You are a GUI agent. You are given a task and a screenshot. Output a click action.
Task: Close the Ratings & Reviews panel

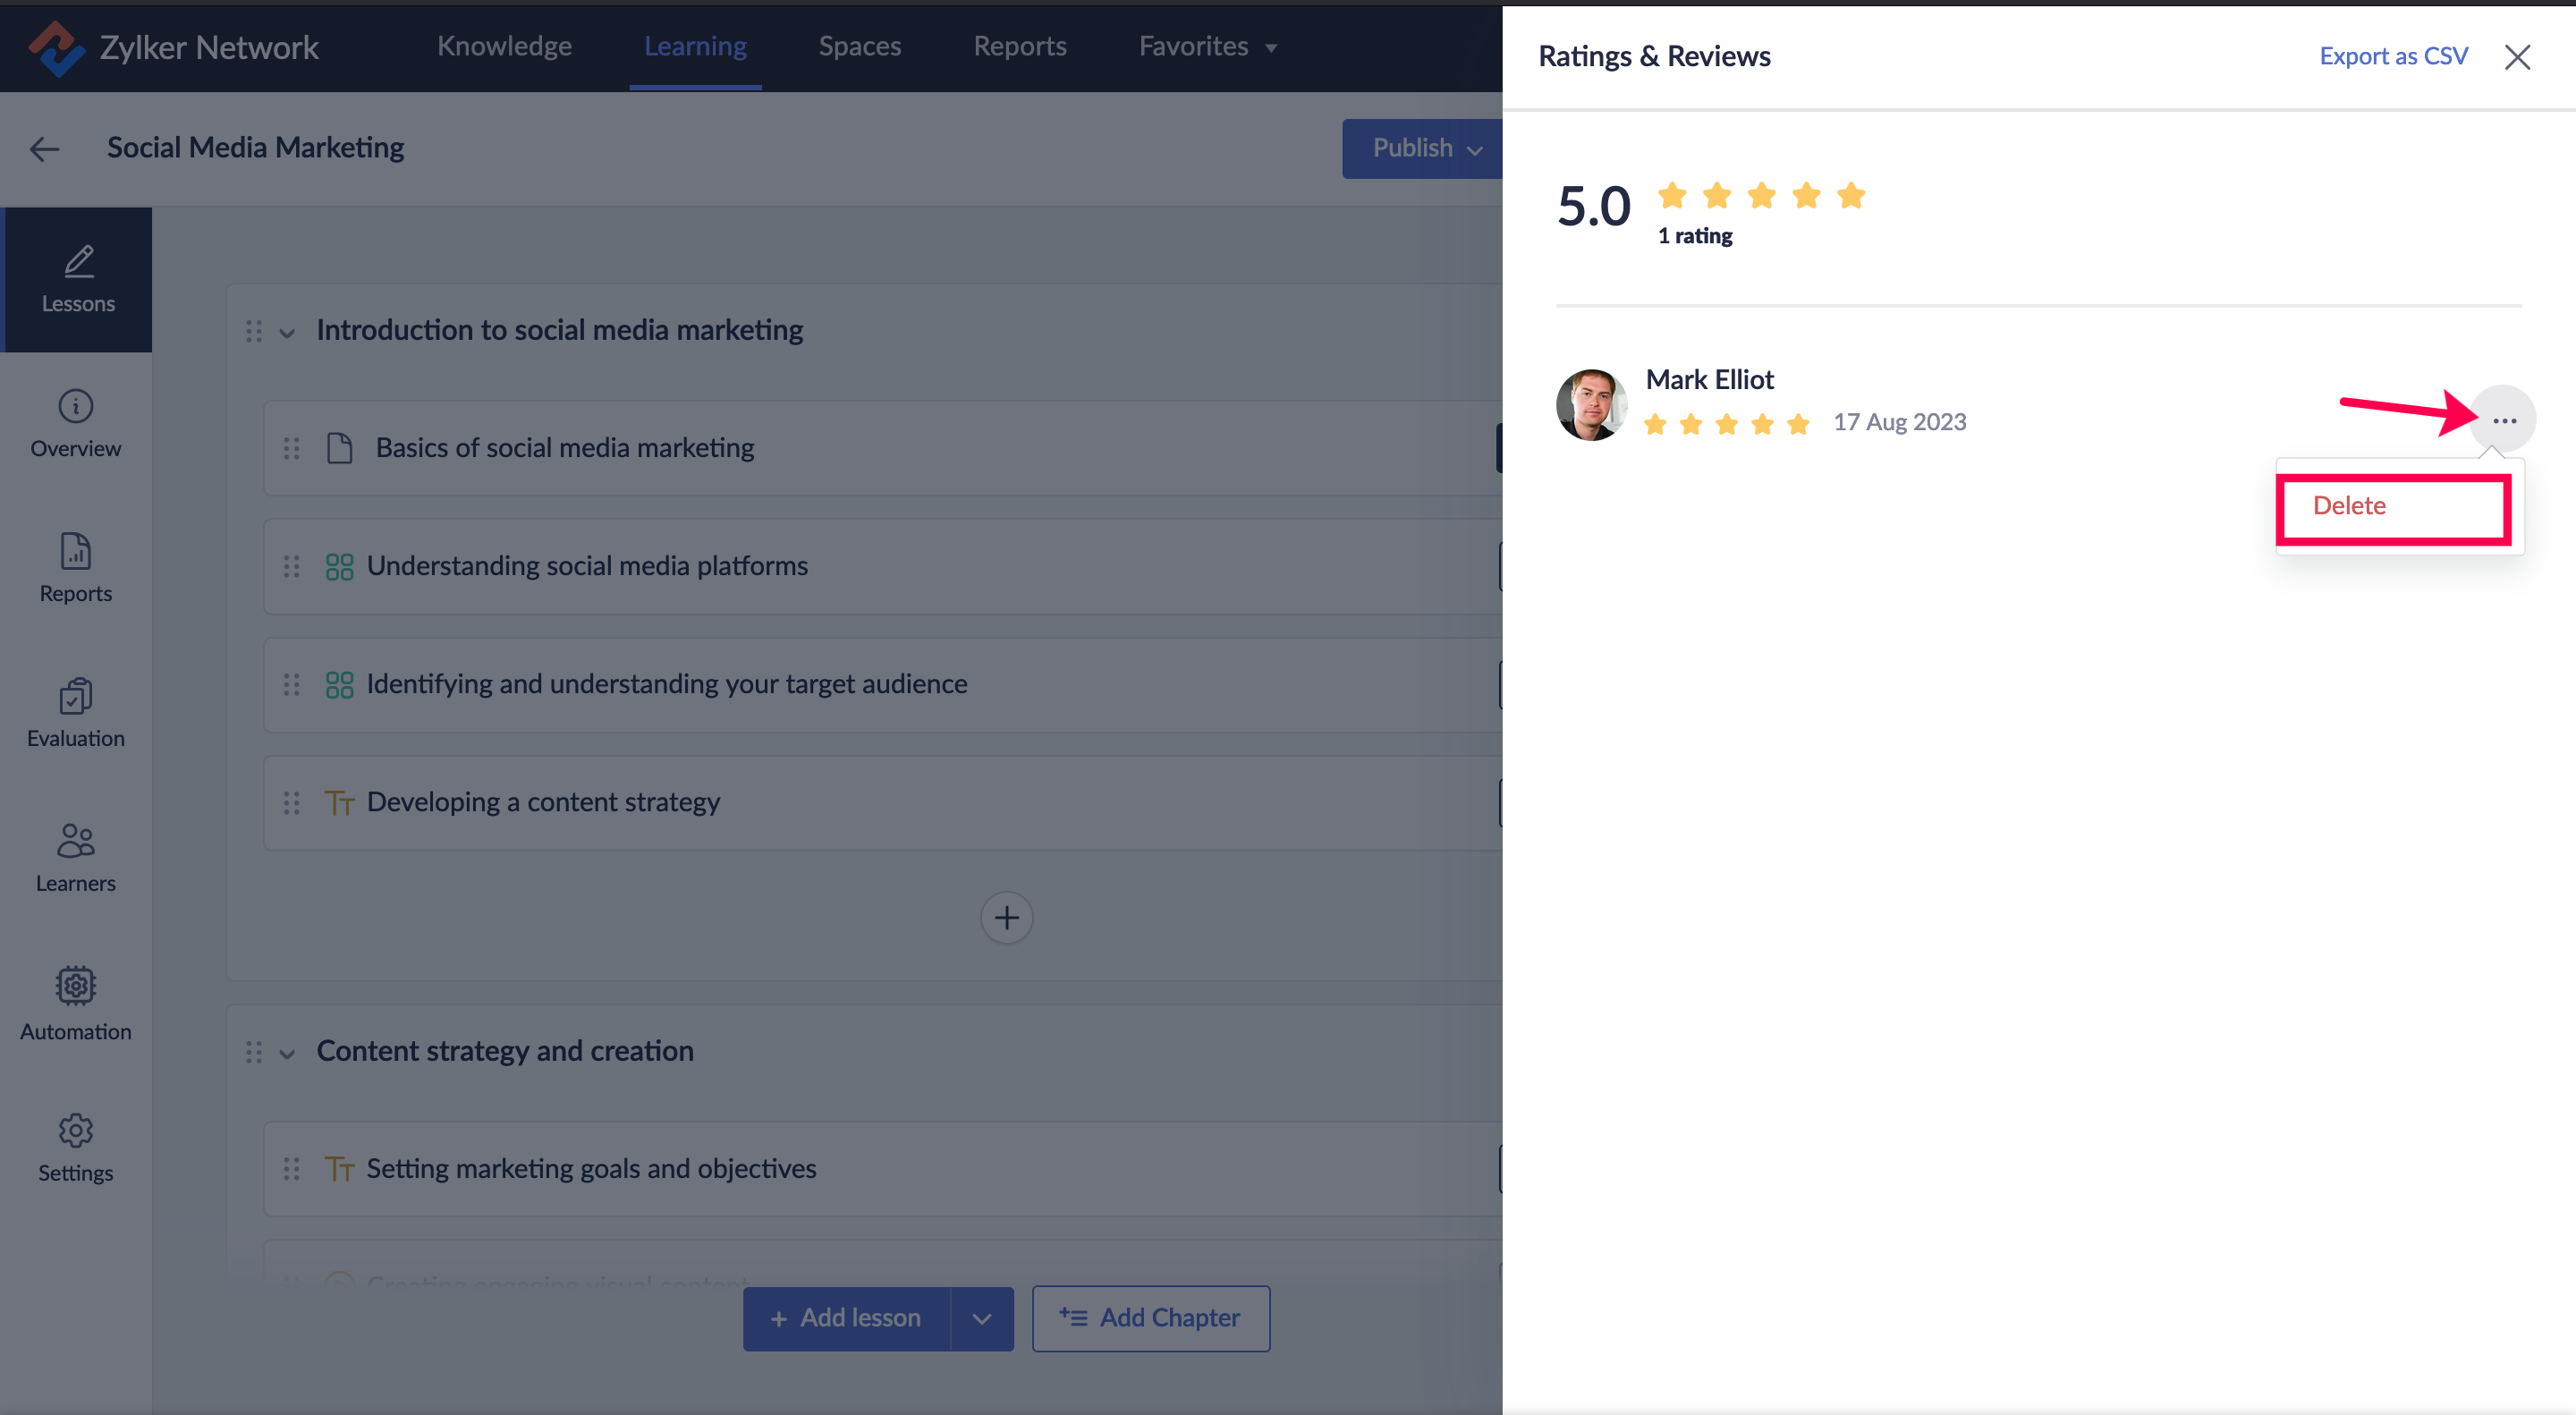point(2517,57)
